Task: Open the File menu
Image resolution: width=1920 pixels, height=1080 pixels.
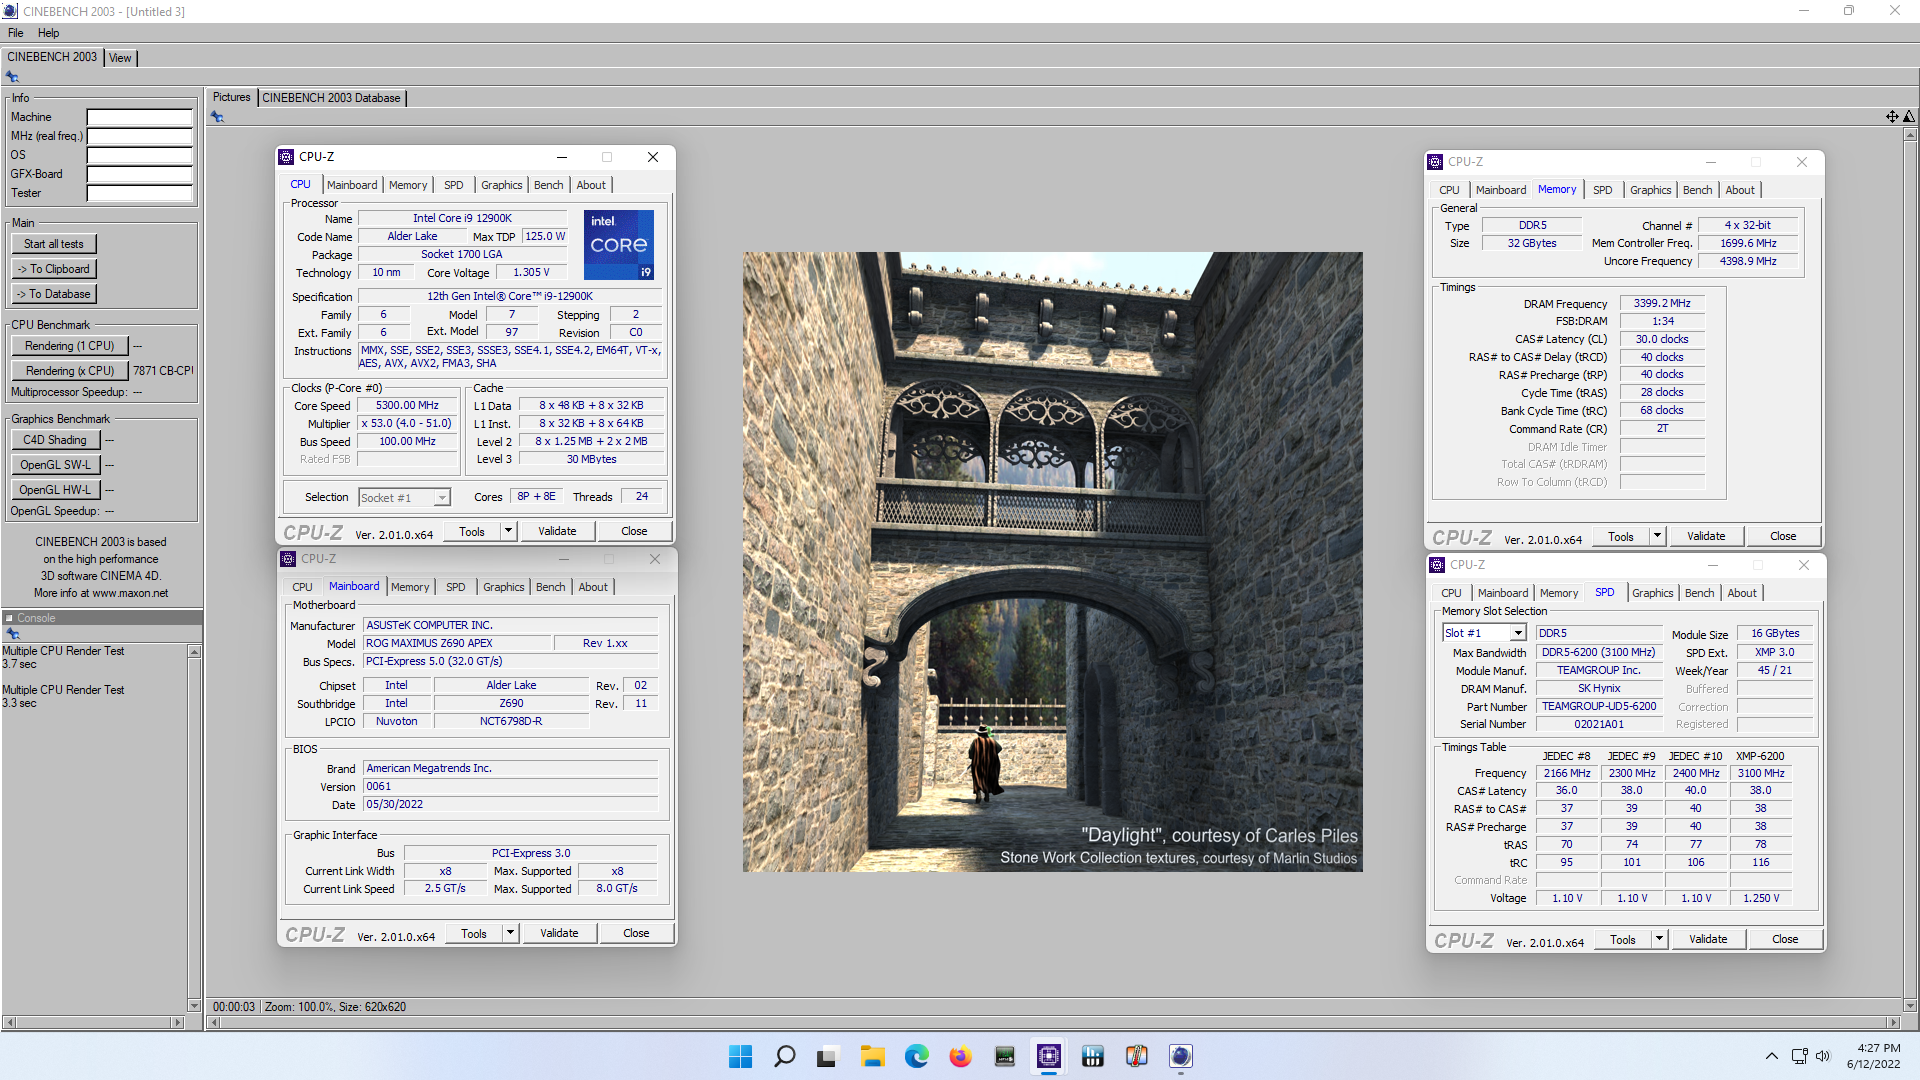Action: coord(16,33)
